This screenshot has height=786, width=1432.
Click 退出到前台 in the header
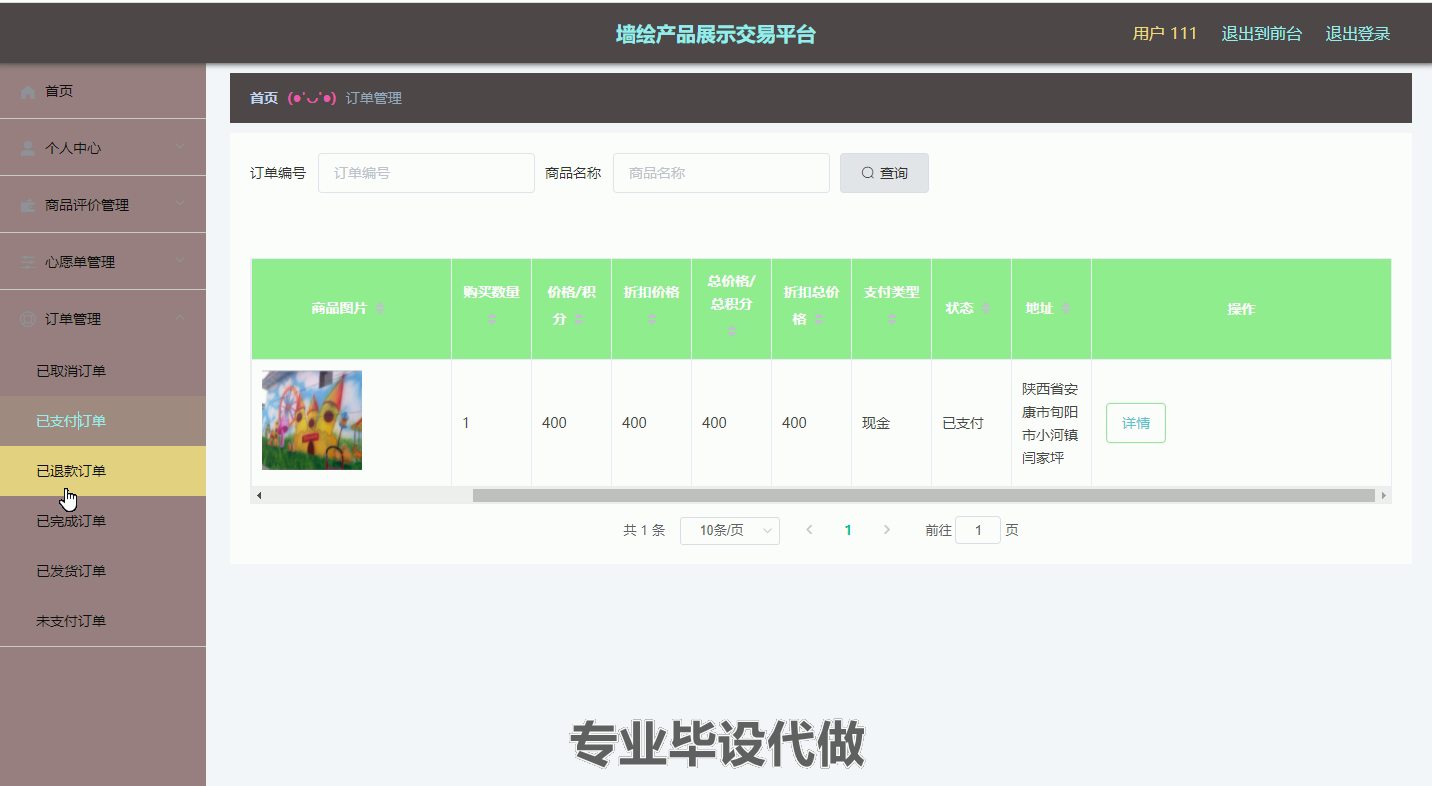(1261, 34)
